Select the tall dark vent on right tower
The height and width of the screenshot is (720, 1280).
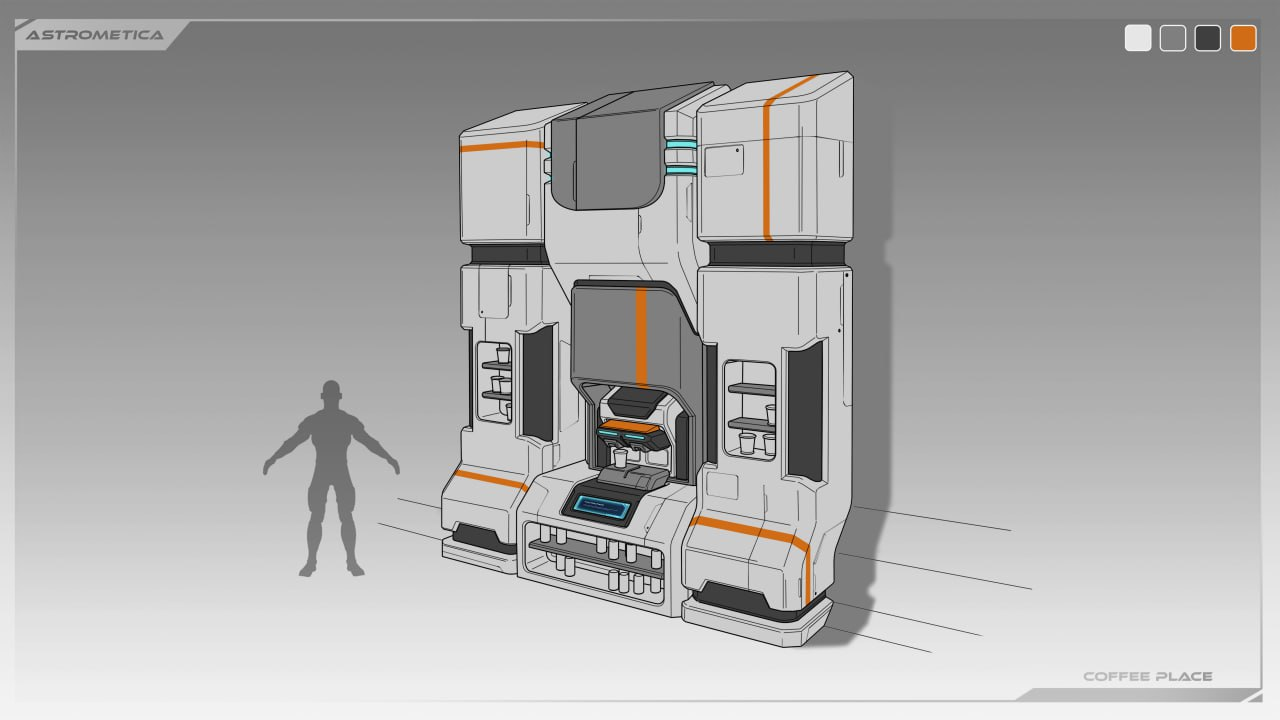coord(804,410)
